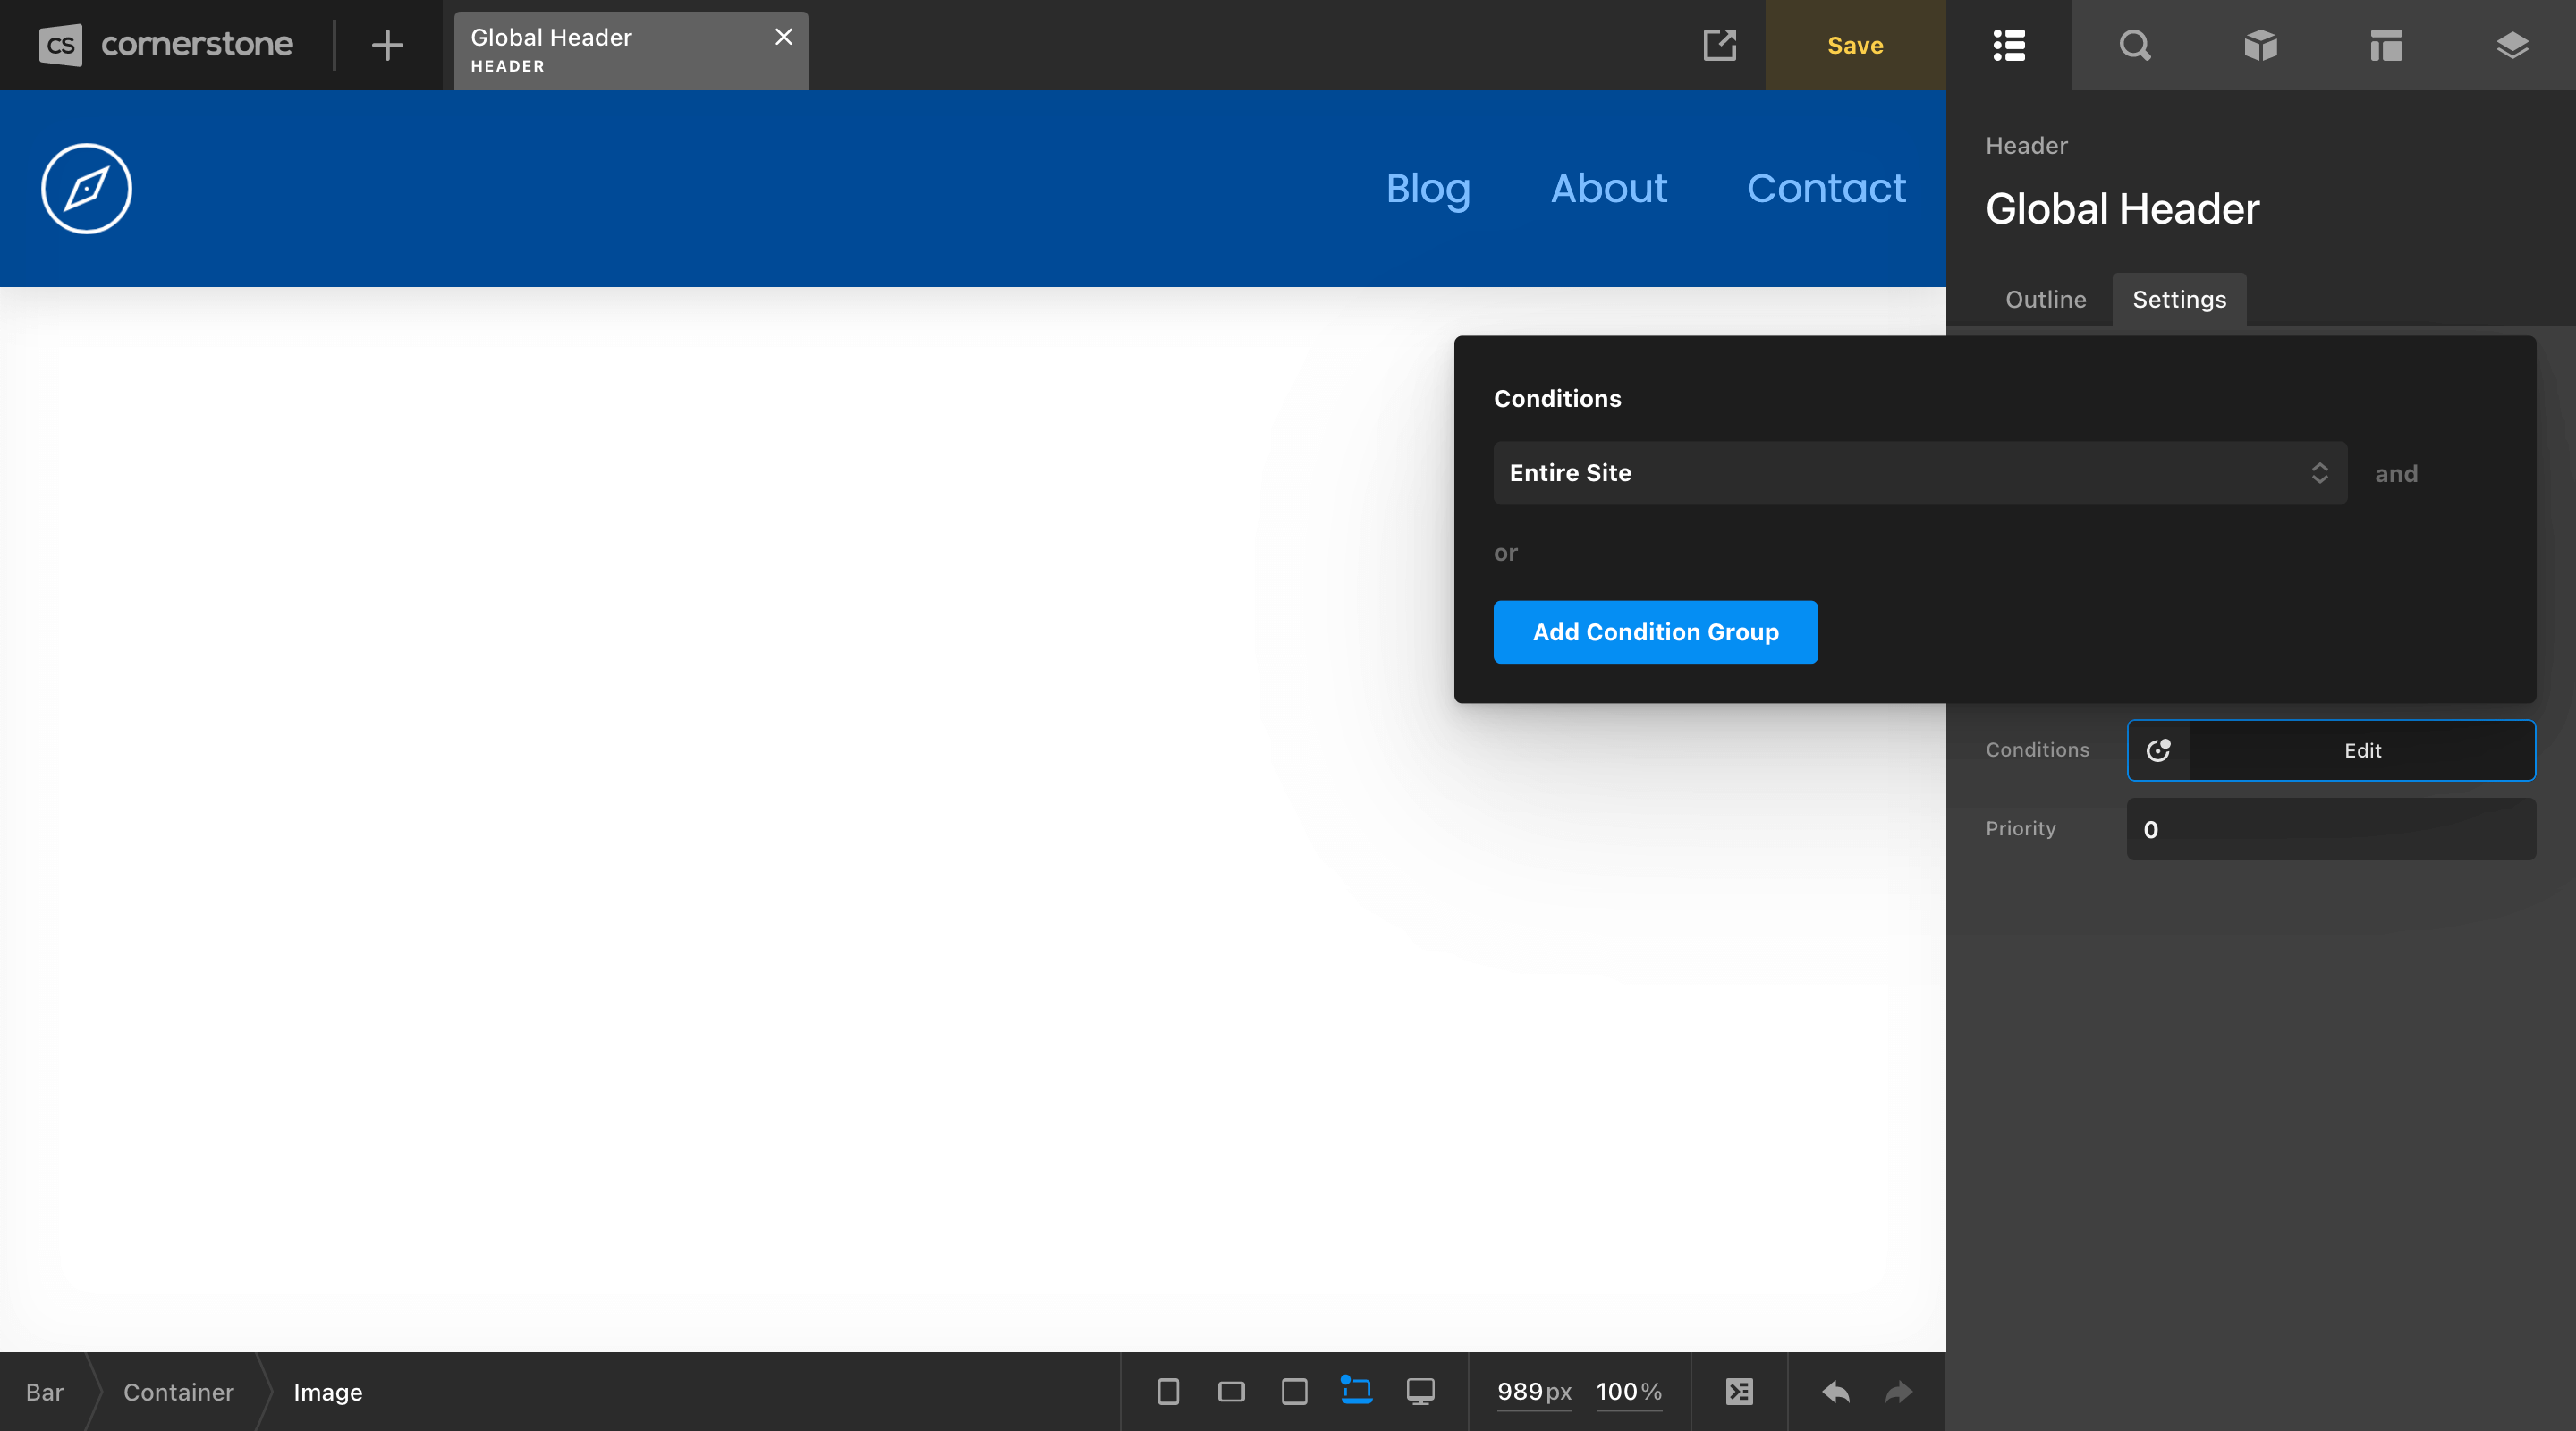Switch to the Outline tab

(x=2045, y=299)
